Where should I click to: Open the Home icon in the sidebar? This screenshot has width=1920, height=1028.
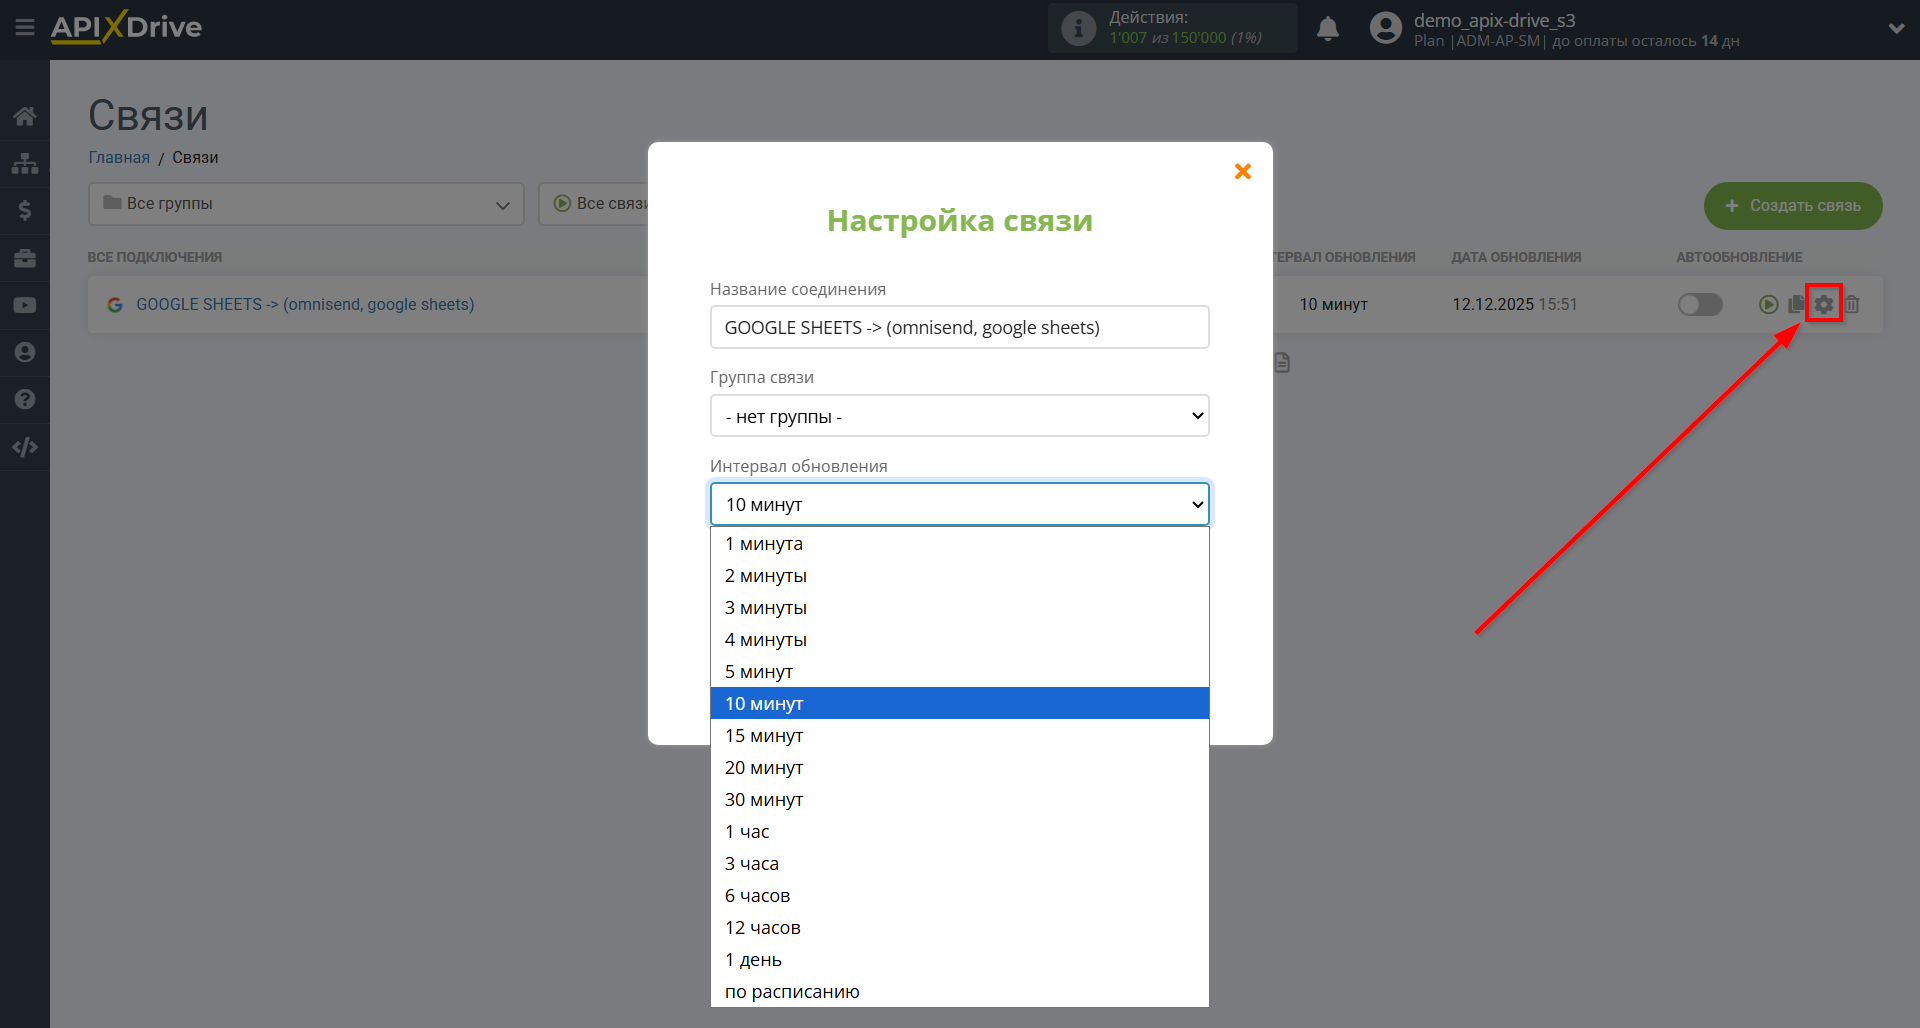tap(25, 115)
